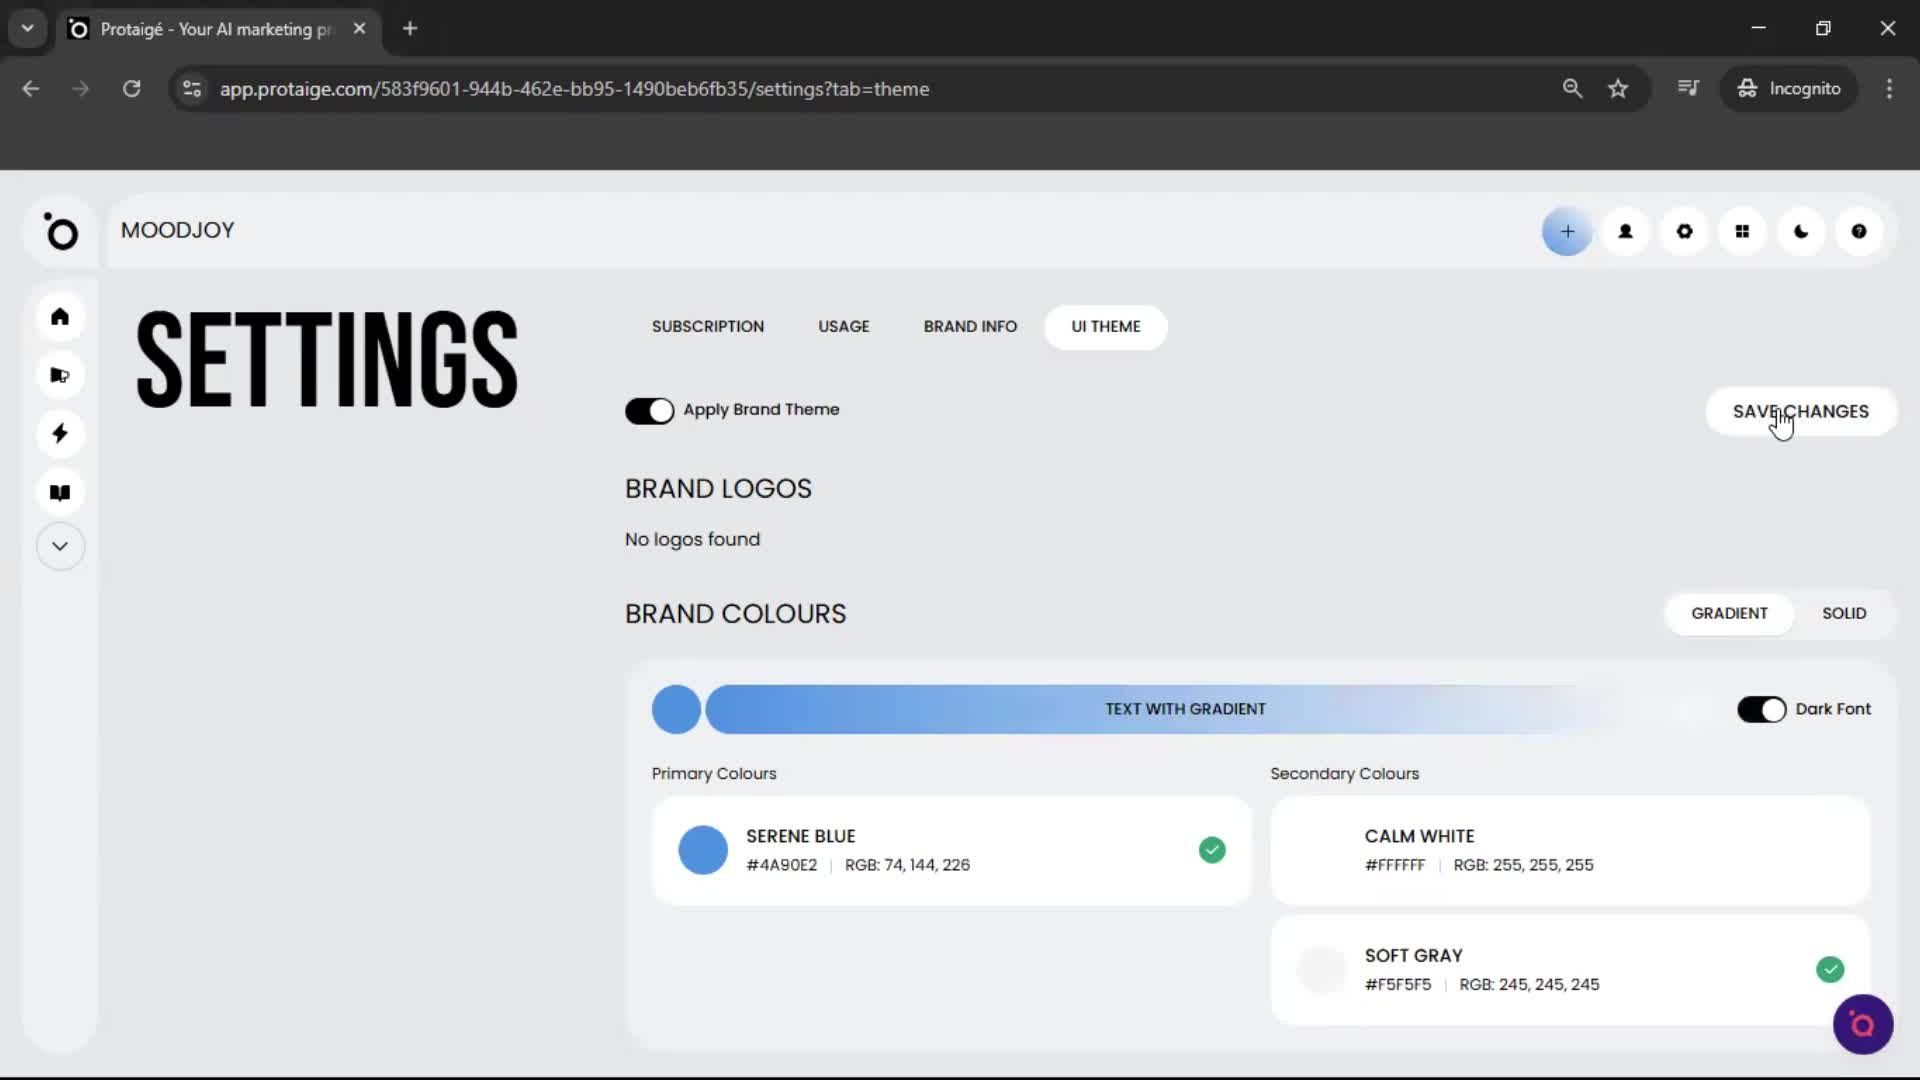
Task: Open the help question mark icon
Action: tap(1859, 231)
